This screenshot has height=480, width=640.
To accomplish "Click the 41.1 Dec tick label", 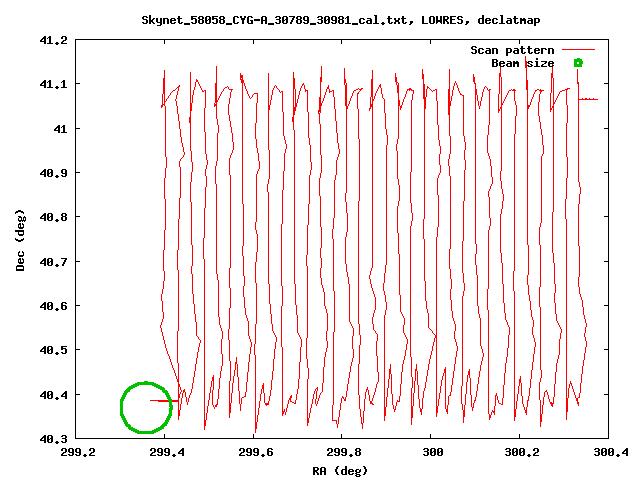I will tap(53, 84).
